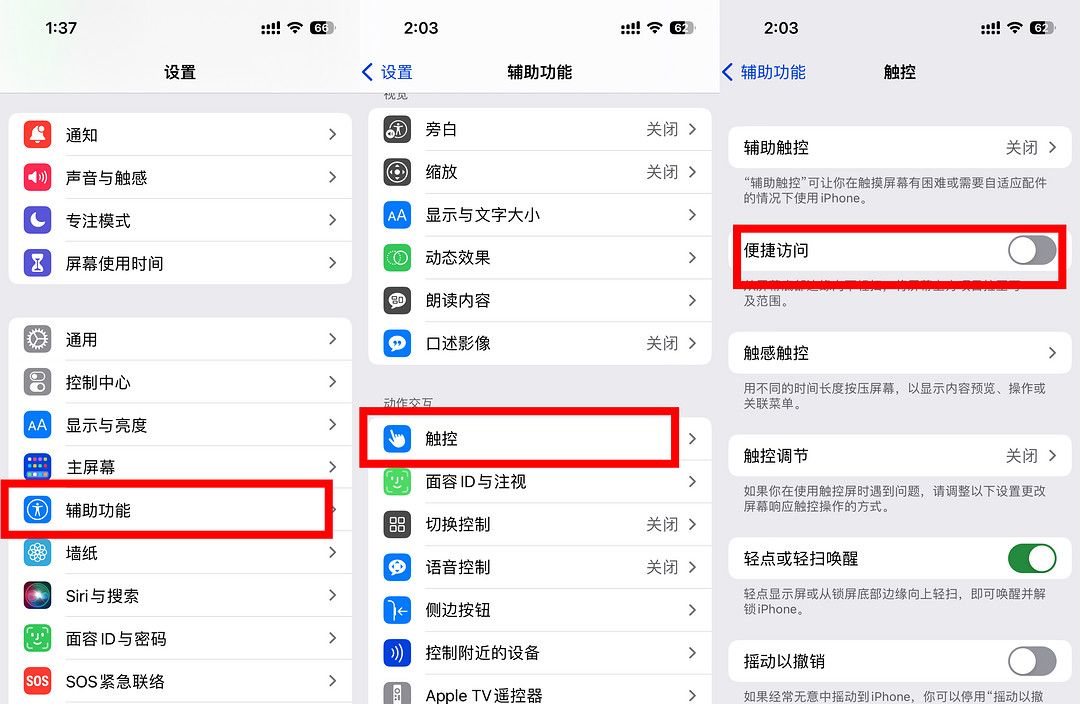This screenshot has width=1080, height=704.
Task: Open chevron on the 声音与触感 row
Action: point(333,177)
